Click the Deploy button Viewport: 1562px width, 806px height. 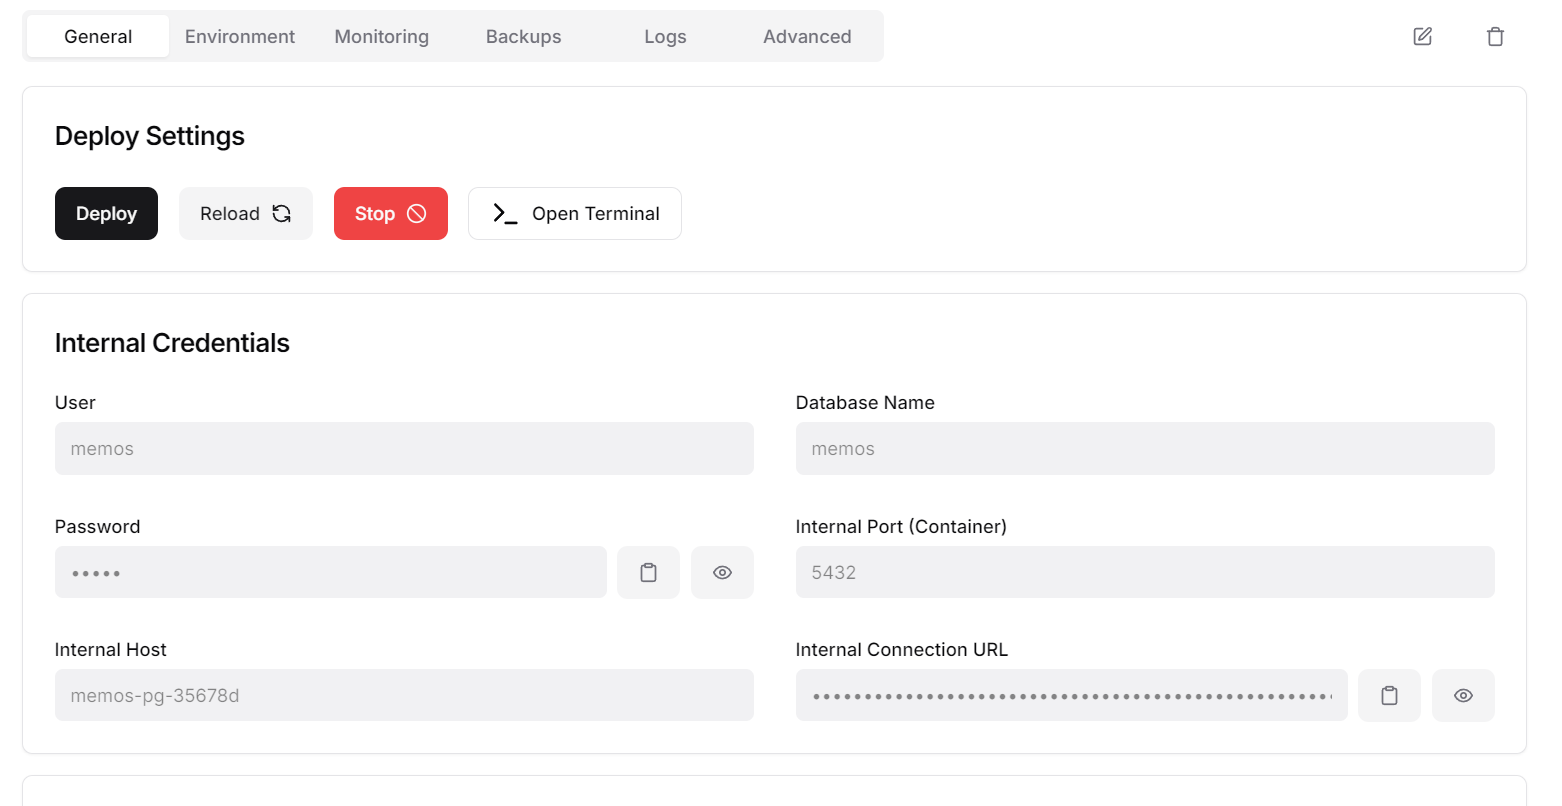point(106,213)
